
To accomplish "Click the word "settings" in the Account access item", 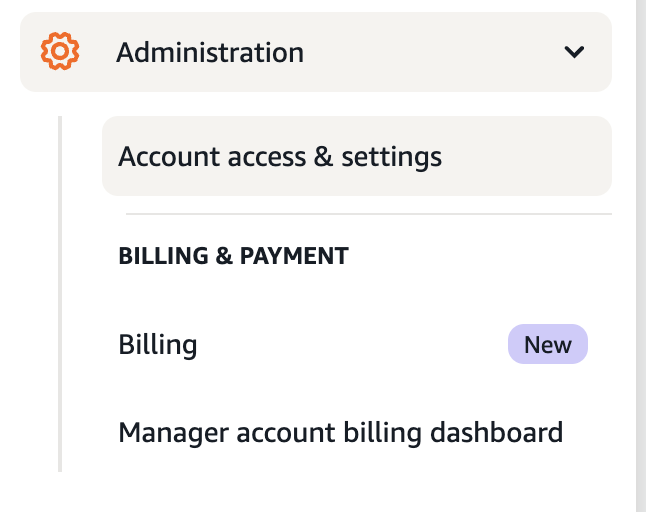I will point(392,157).
